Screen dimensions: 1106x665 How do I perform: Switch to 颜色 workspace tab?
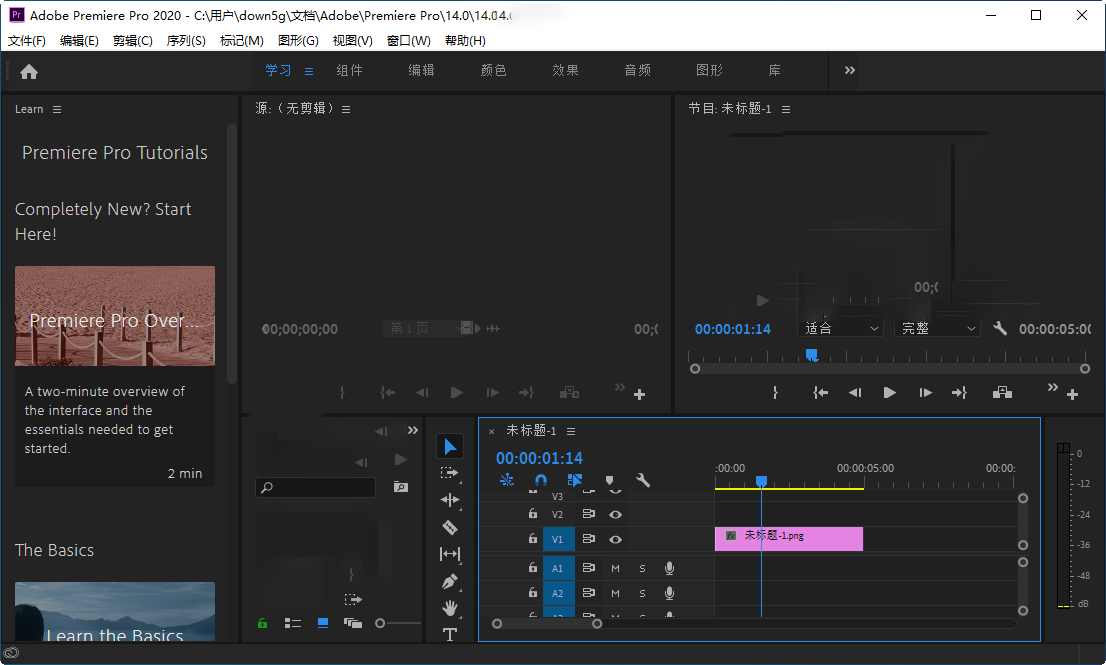click(x=494, y=70)
